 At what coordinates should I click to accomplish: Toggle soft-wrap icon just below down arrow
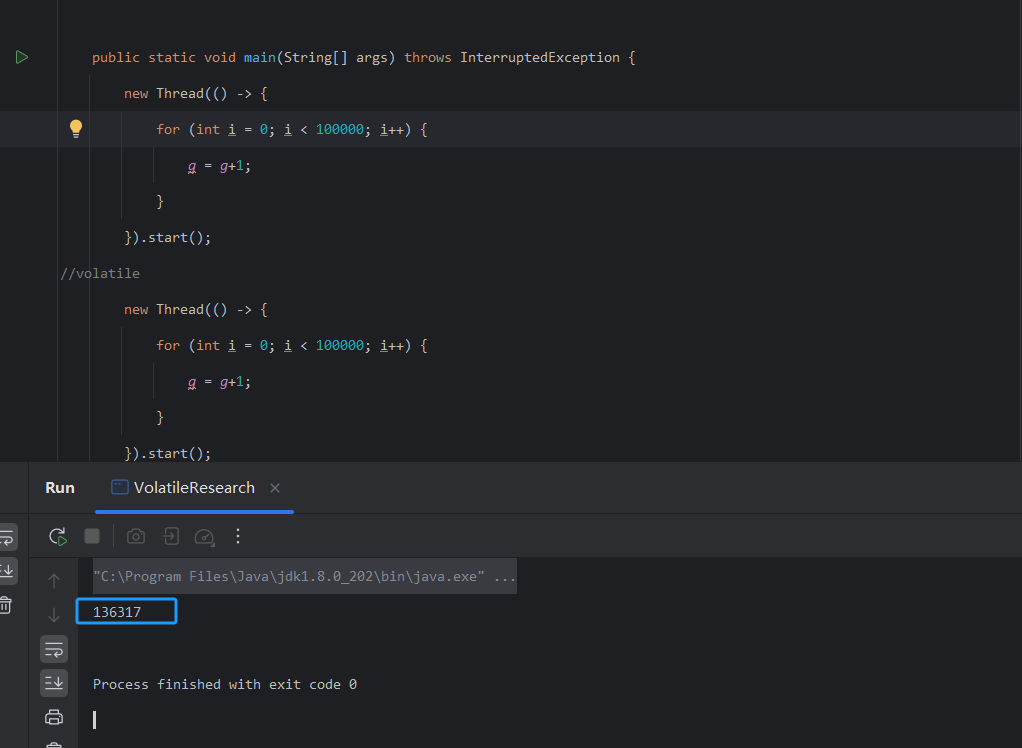pos(54,649)
